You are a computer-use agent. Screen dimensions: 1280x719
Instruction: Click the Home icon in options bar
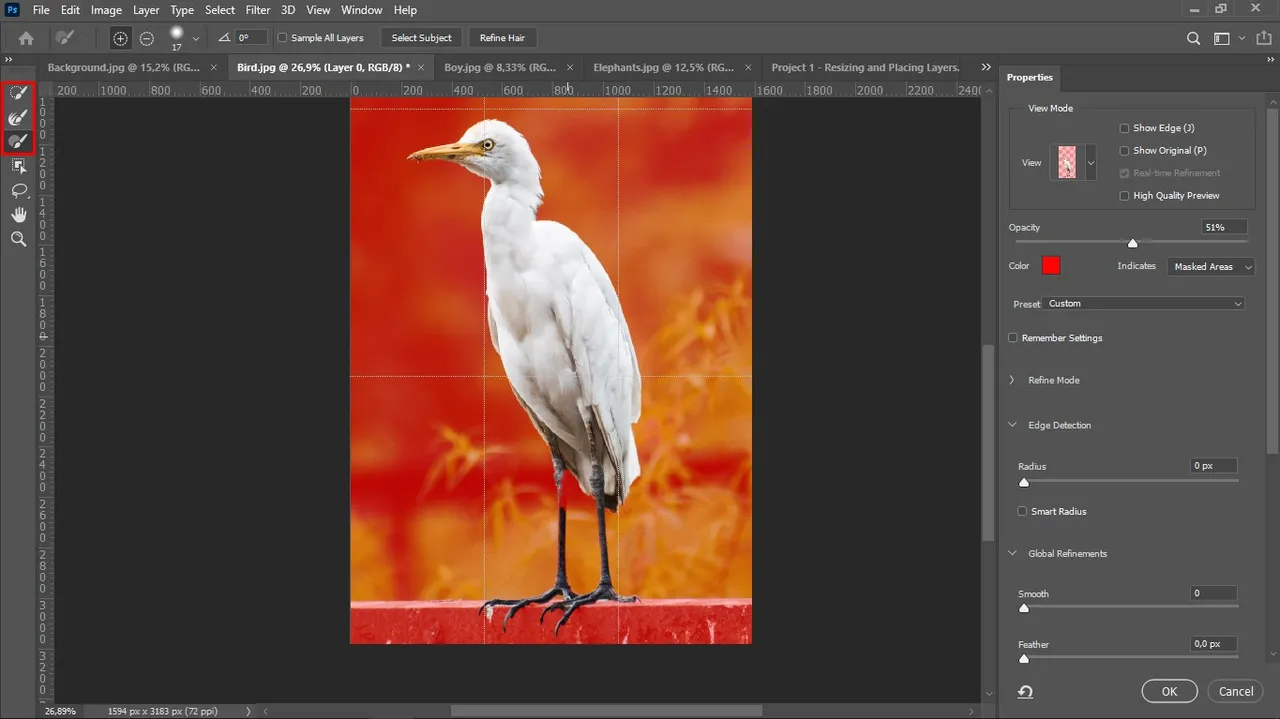pos(26,38)
